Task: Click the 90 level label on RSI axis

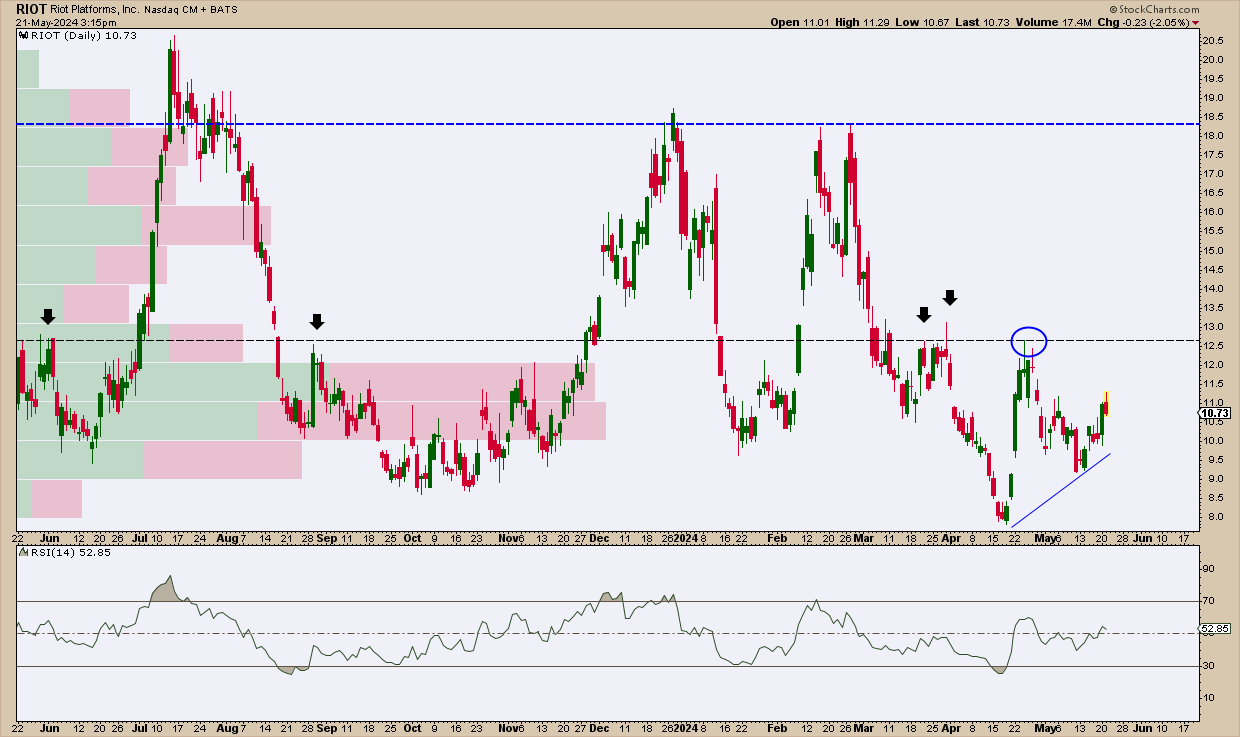Action: click(x=1209, y=569)
